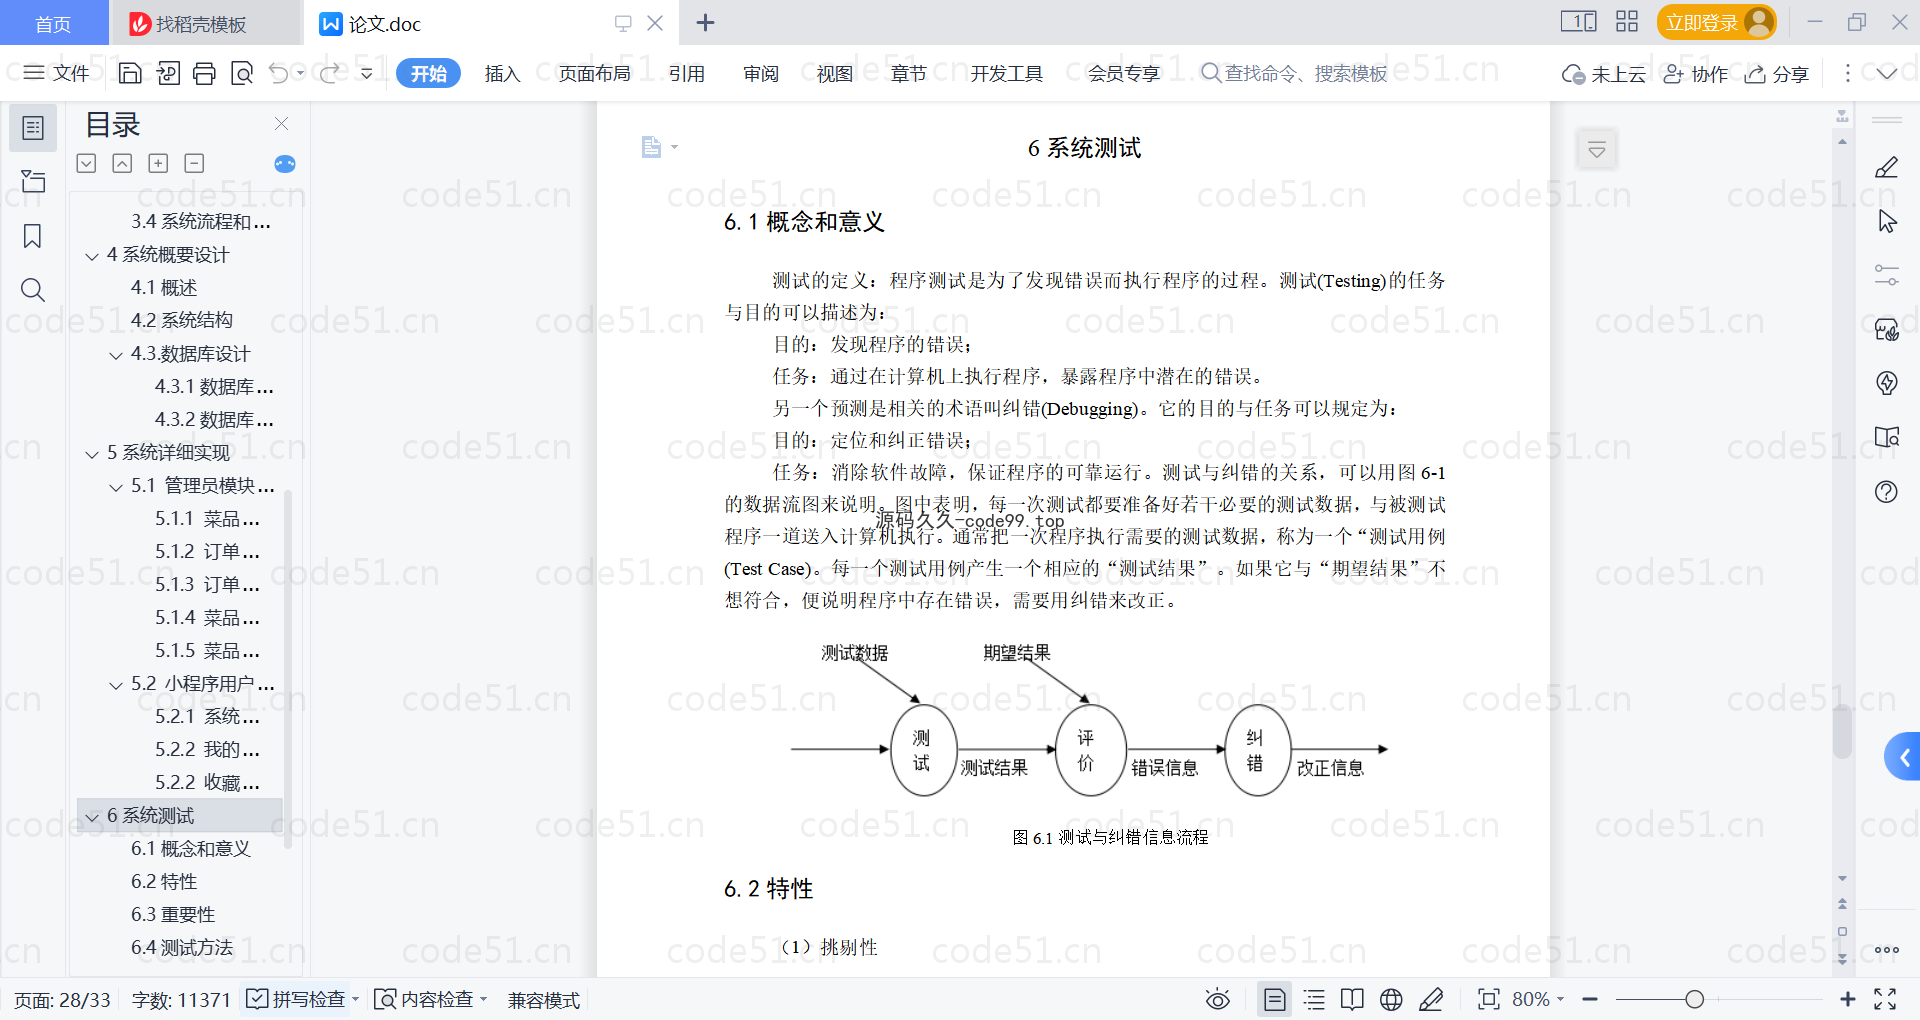The width and height of the screenshot is (1920, 1020).
Task: Switch to the 审阅 ribbon tab
Action: 761,73
